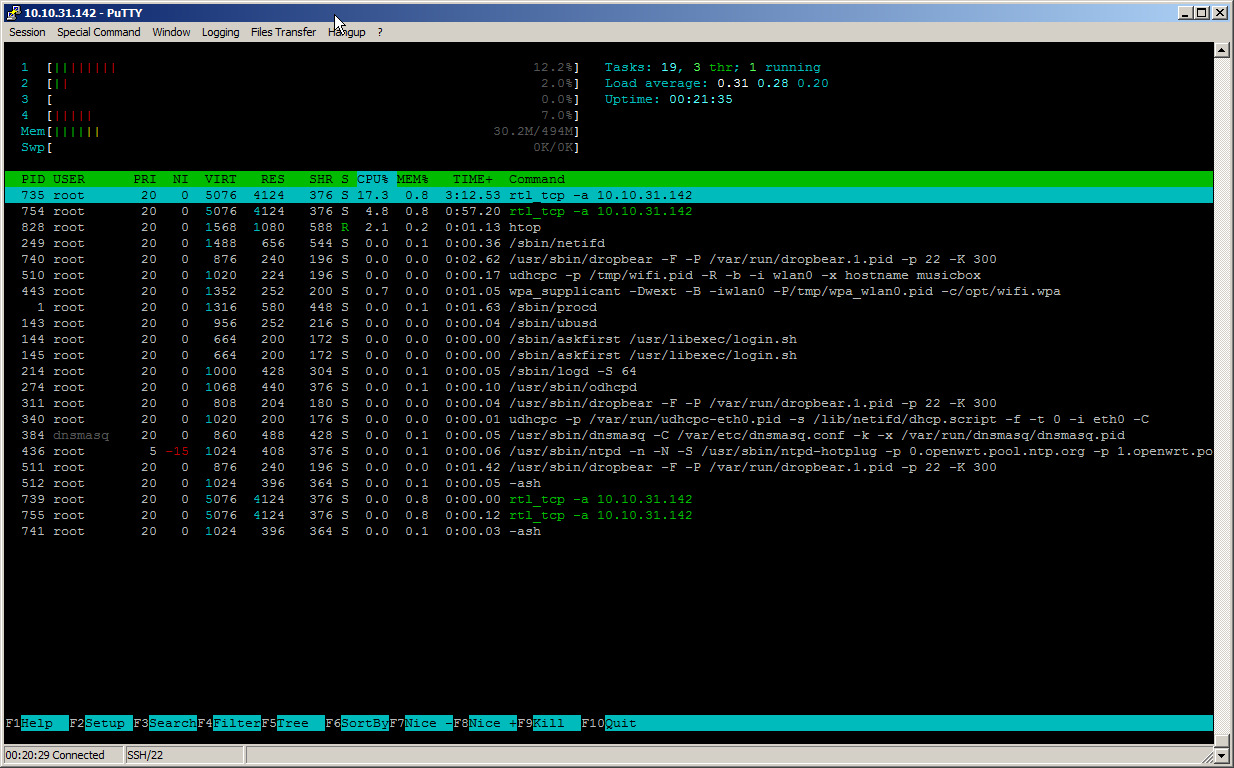Click the F2 Setup button

(101, 723)
